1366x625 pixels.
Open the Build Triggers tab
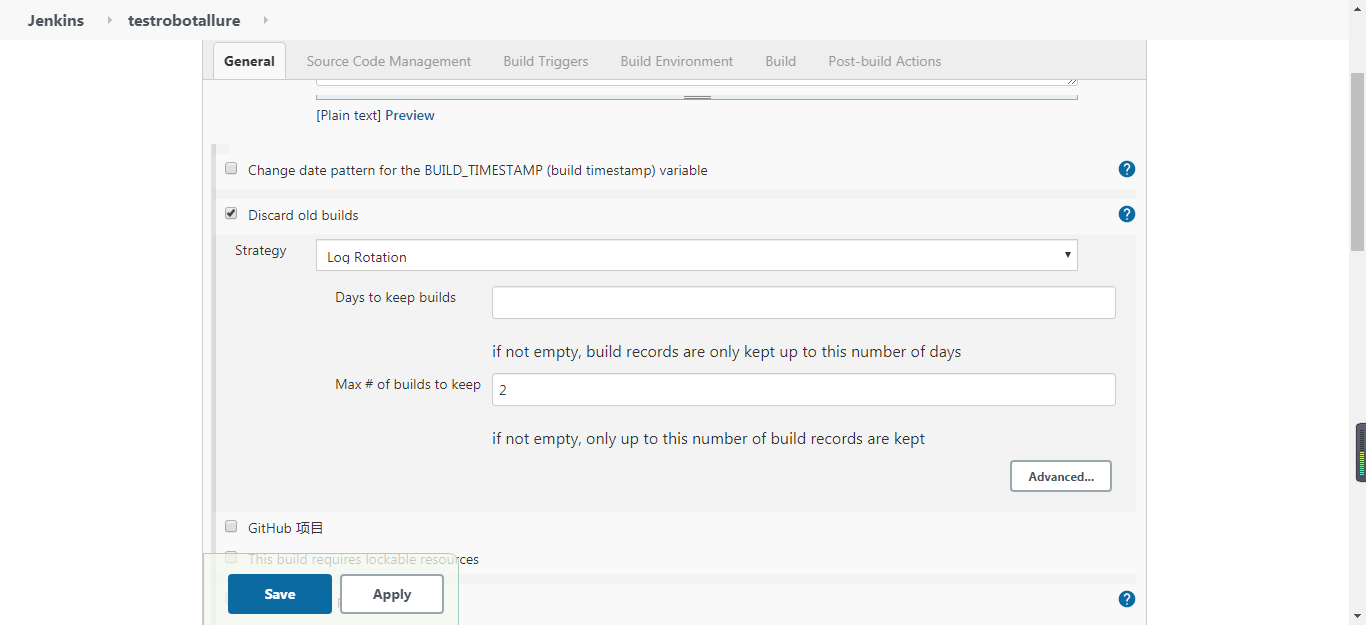click(x=546, y=61)
